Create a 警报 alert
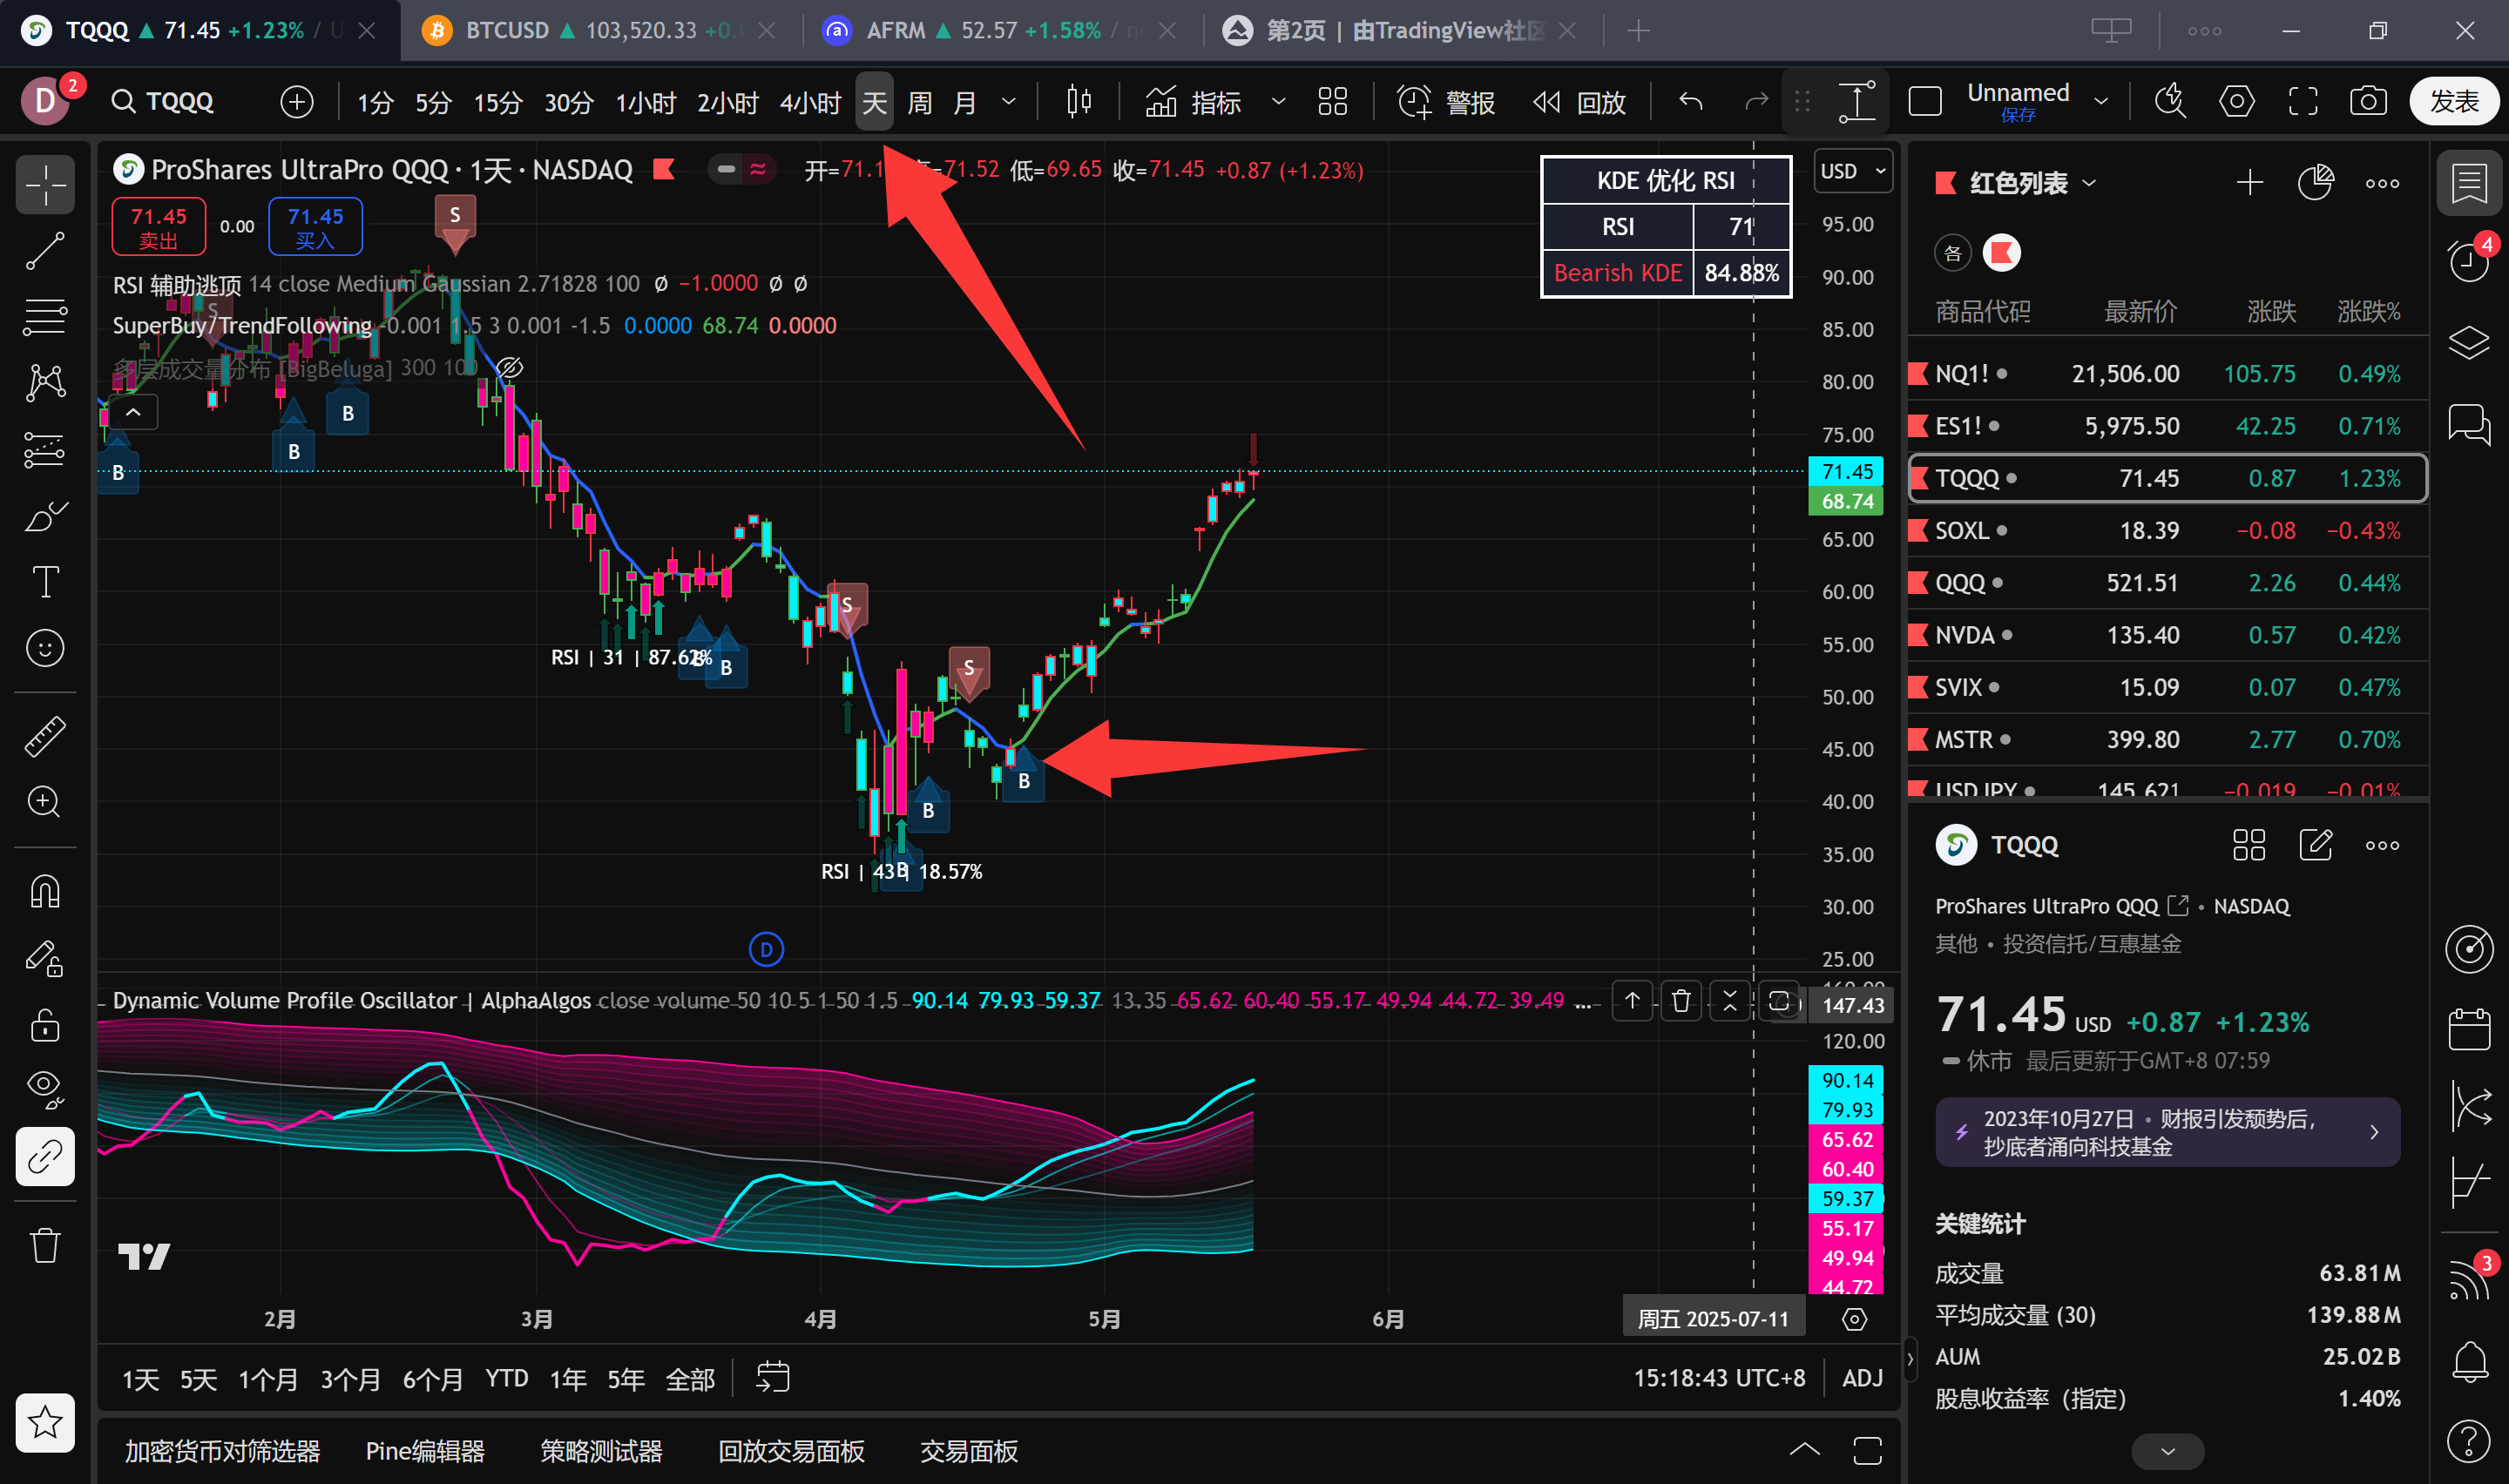2509x1484 pixels. pos(1446,102)
